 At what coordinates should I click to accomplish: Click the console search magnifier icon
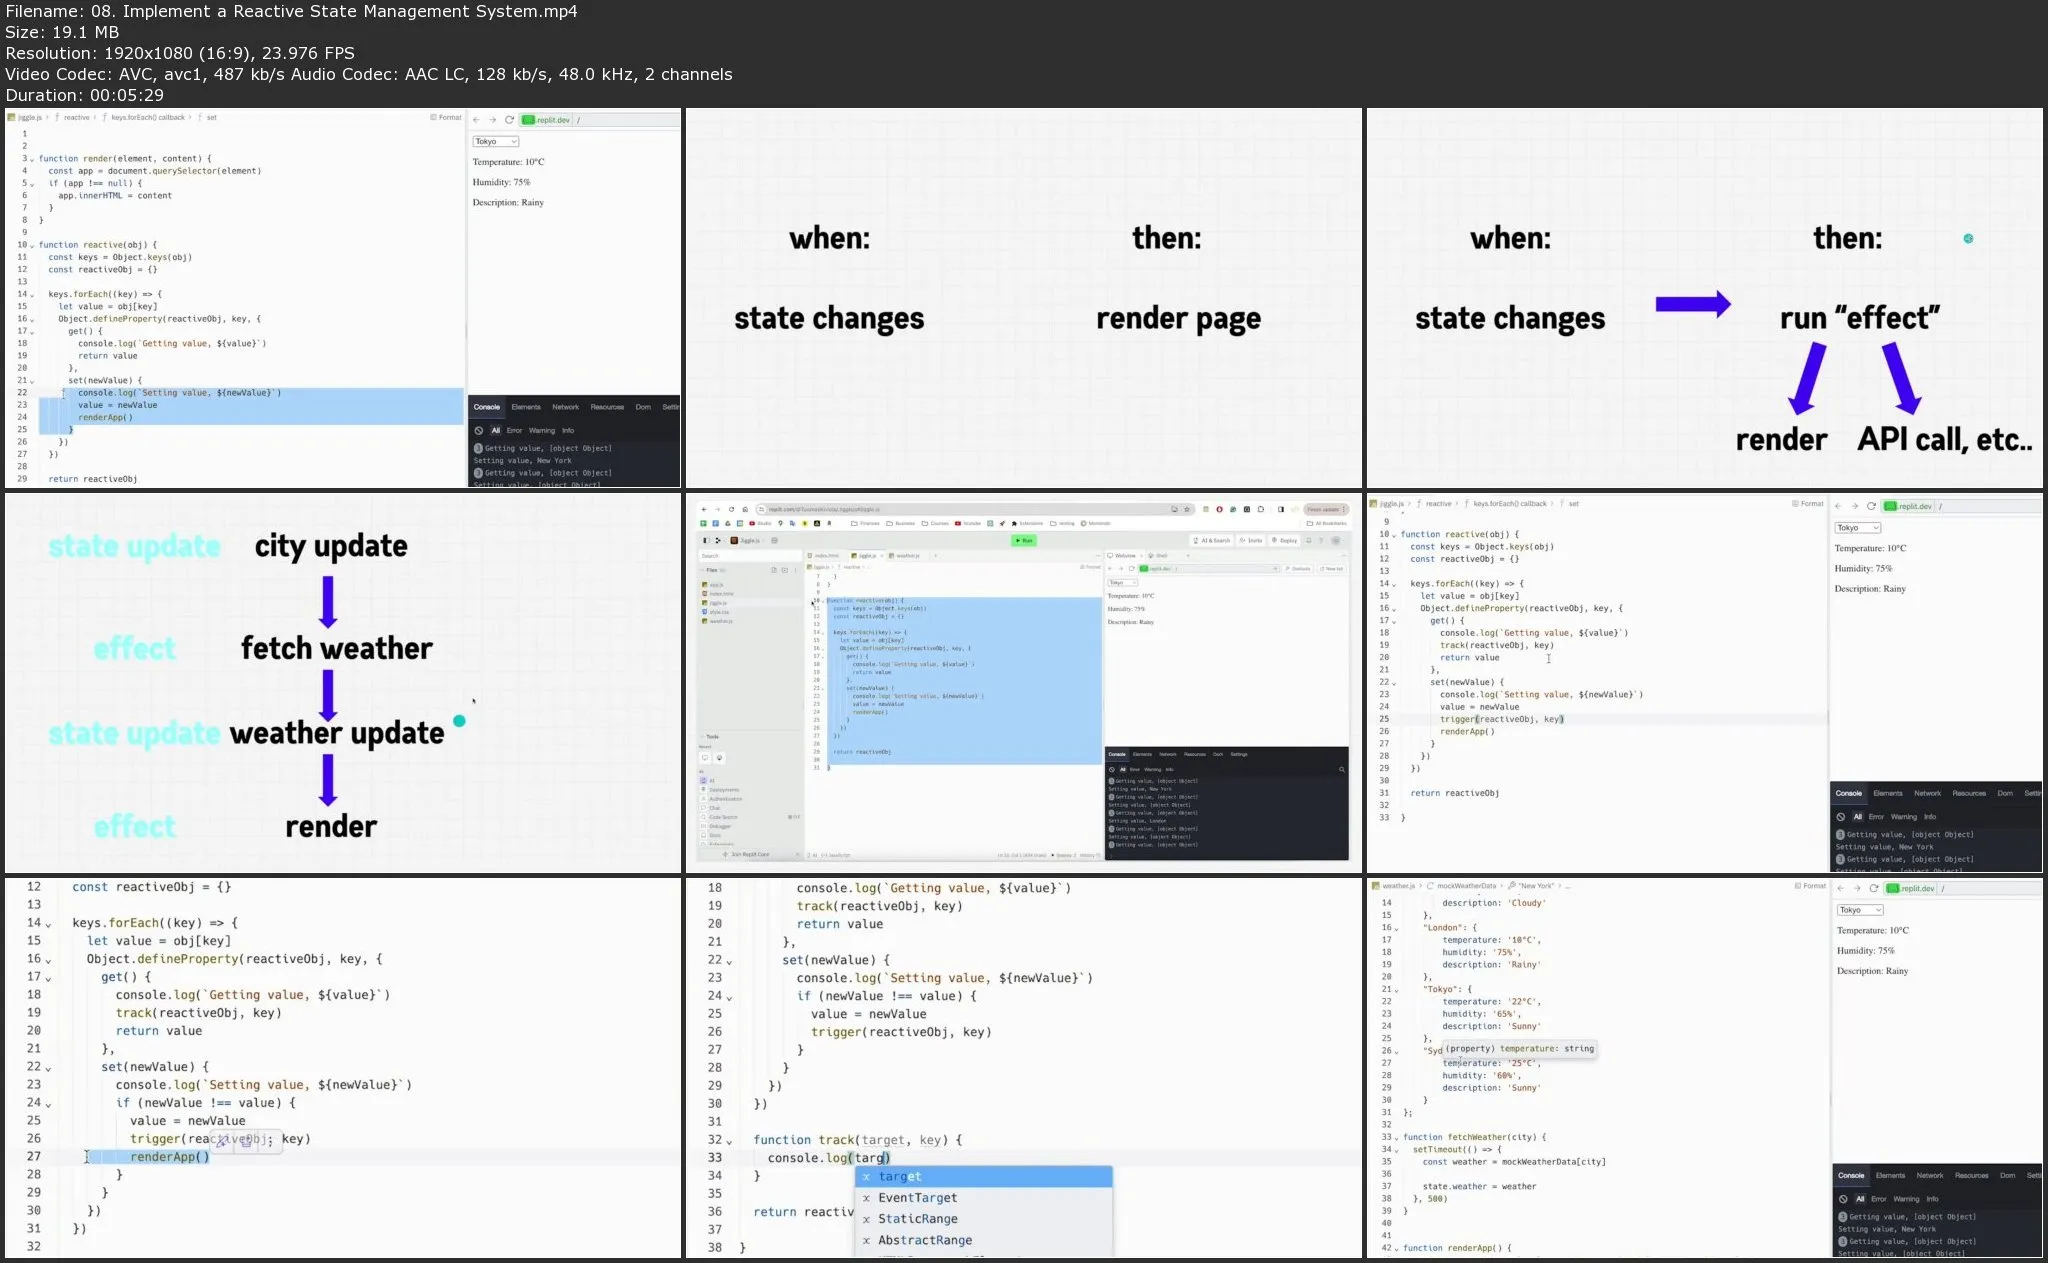click(1341, 769)
